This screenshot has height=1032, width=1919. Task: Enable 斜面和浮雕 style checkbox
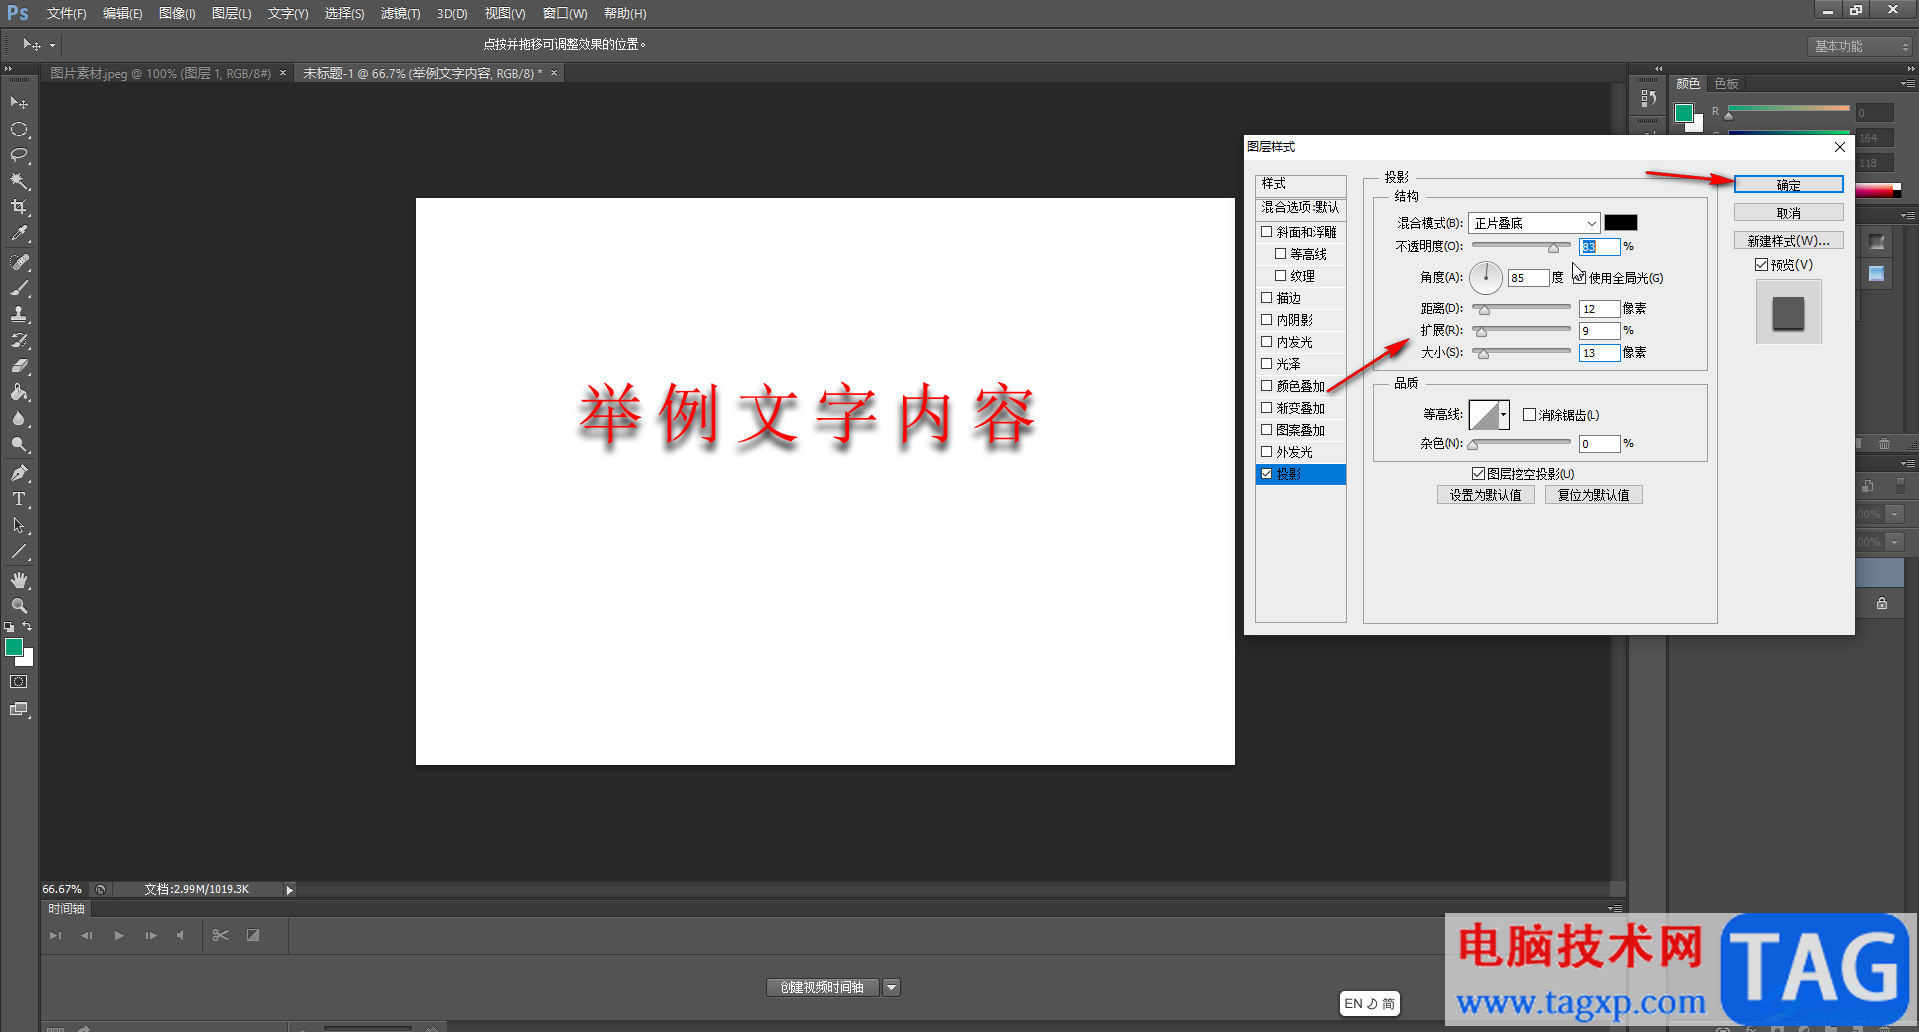(1267, 232)
